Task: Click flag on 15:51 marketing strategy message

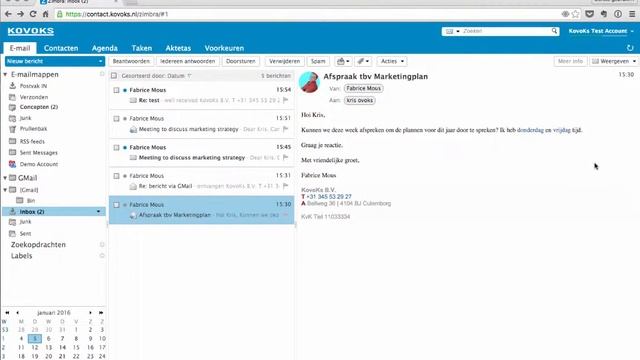Action: pos(285,129)
